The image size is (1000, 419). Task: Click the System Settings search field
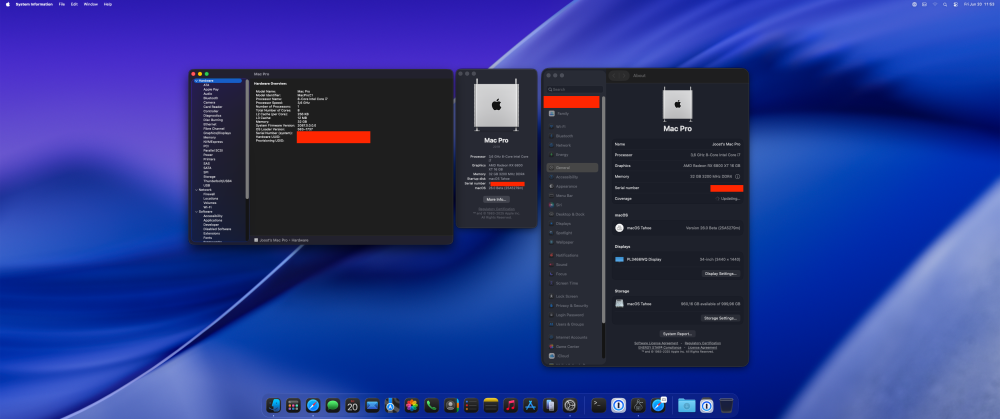tap(573, 90)
